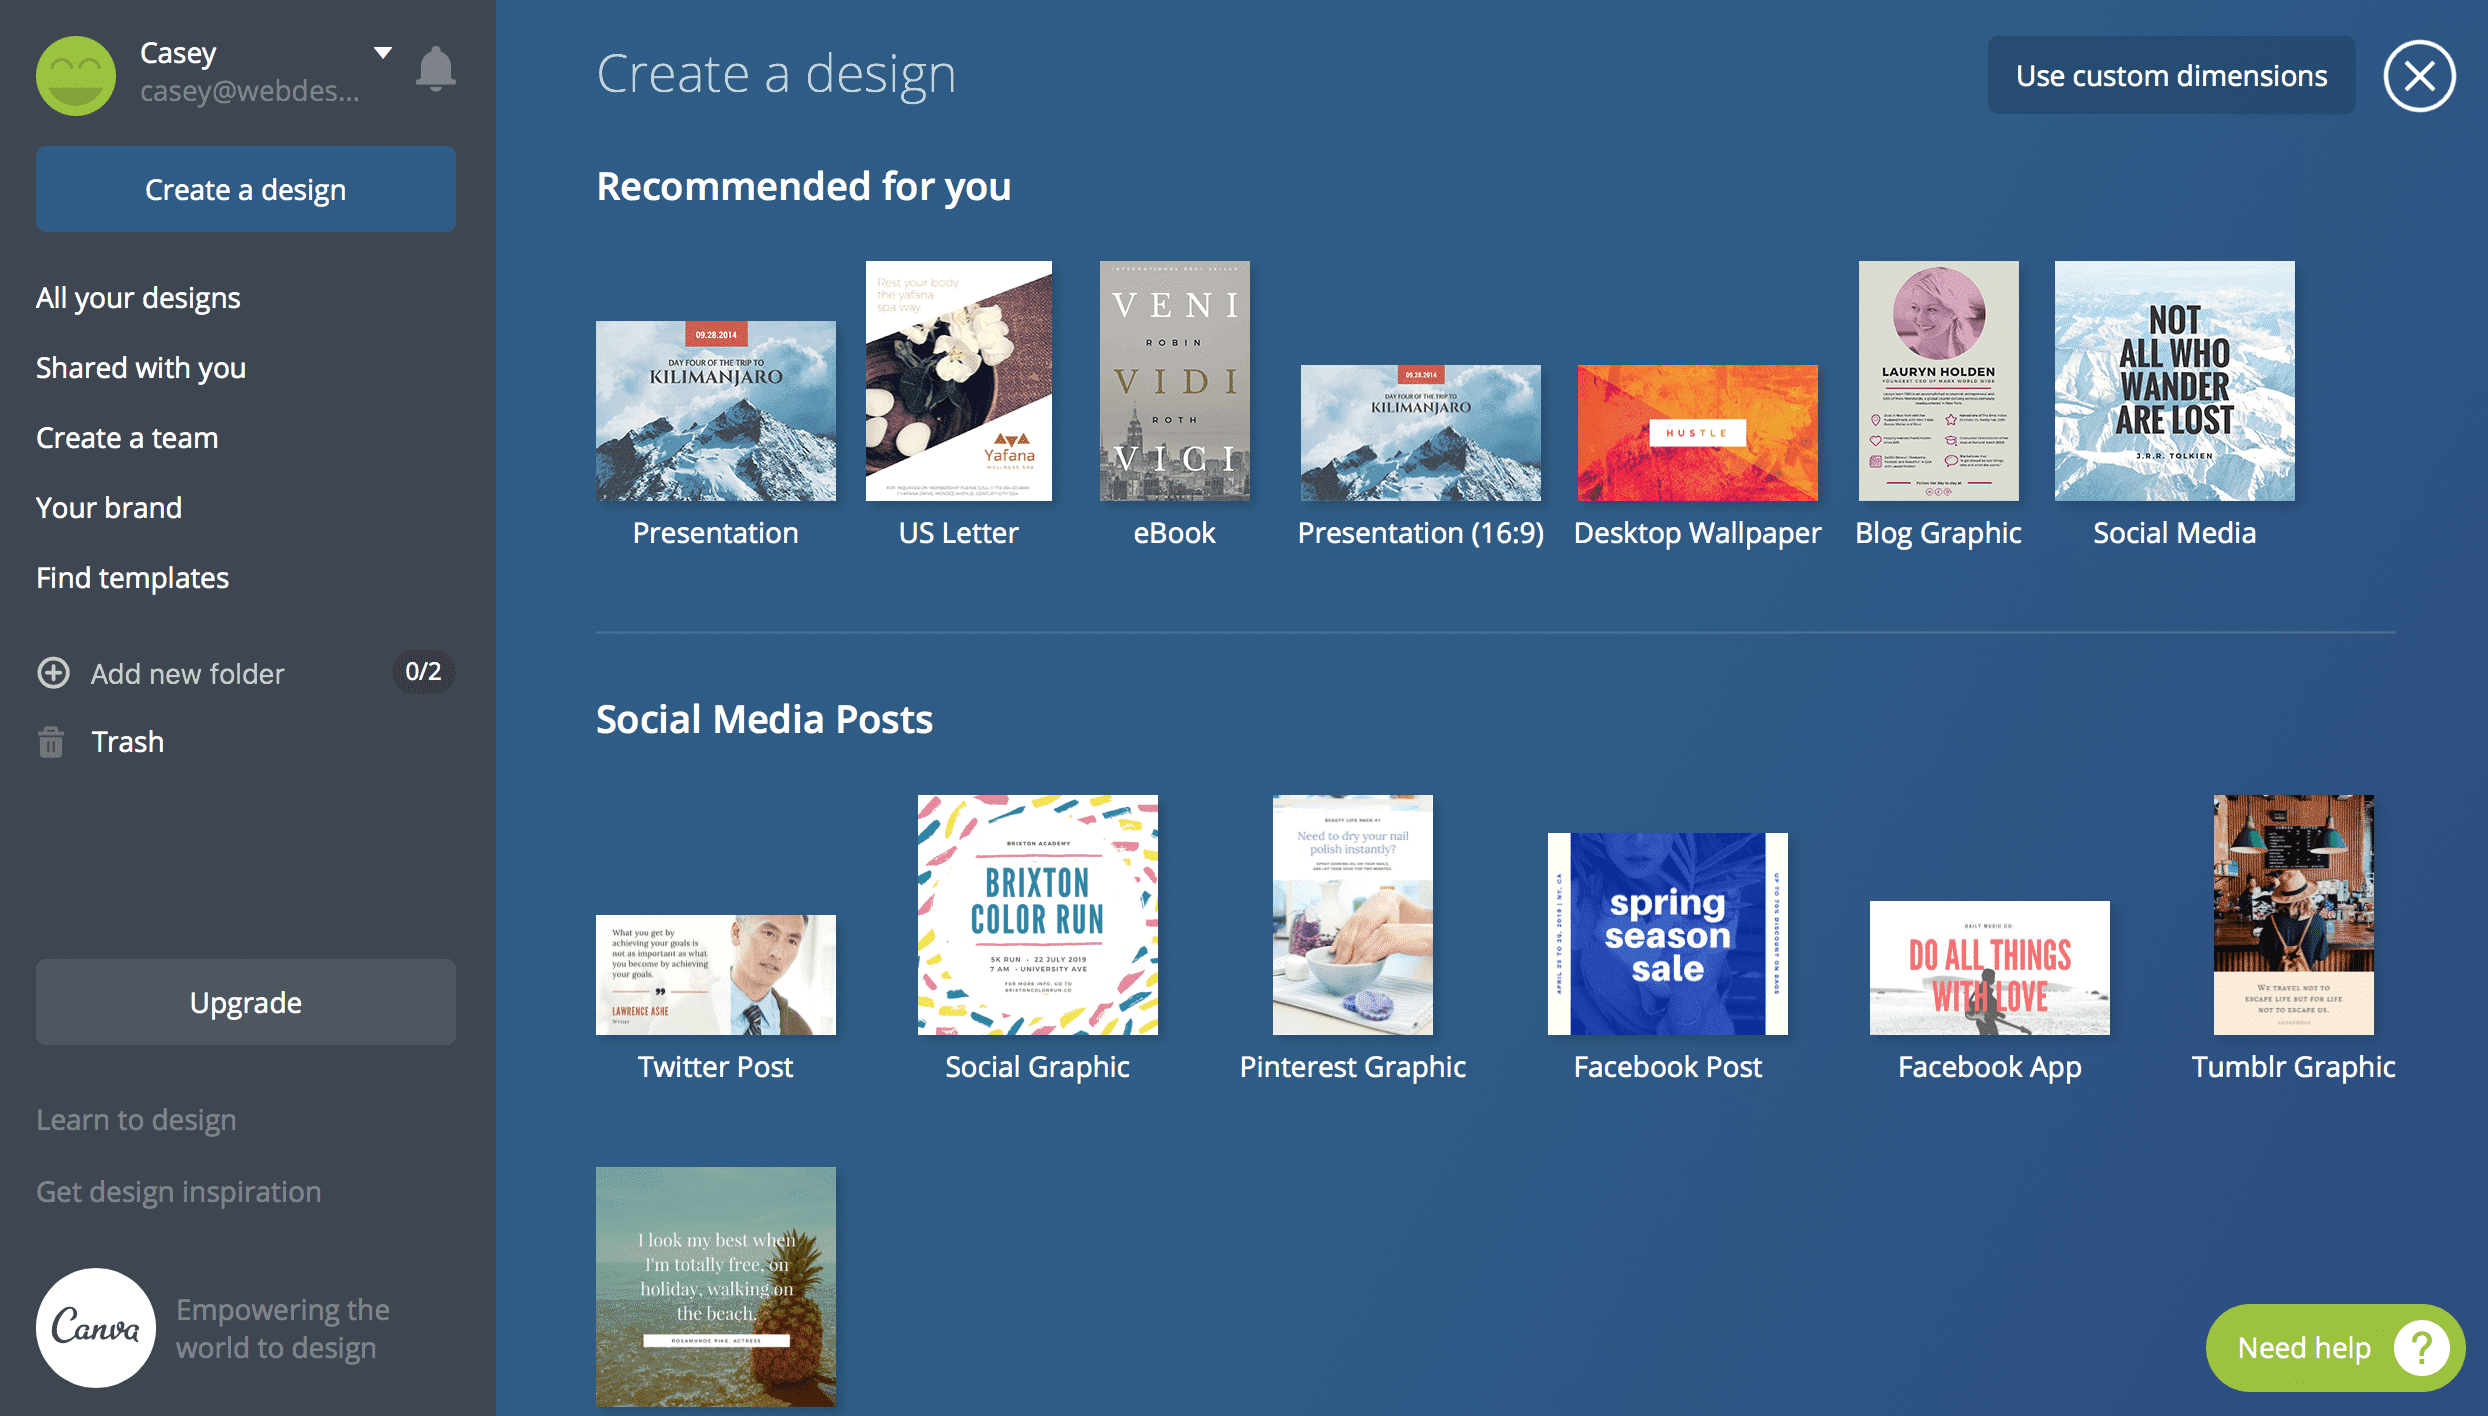The image size is (2488, 1416).
Task: Open the notifications bell icon
Action: (435, 69)
